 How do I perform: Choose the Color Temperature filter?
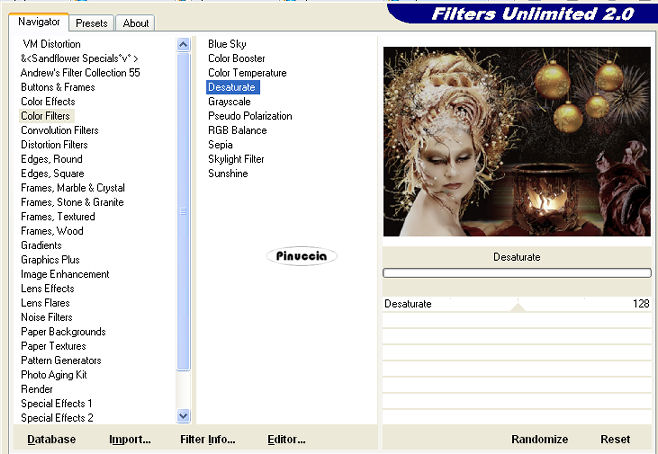click(x=247, y=73)
